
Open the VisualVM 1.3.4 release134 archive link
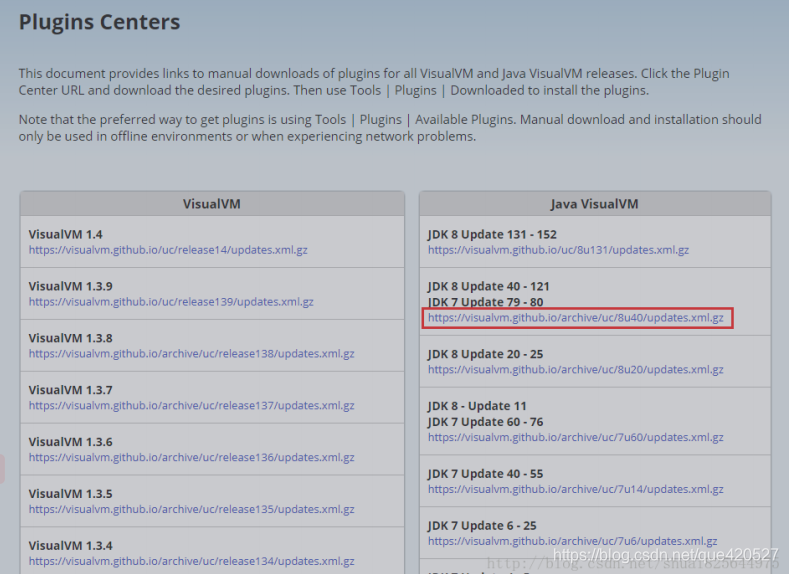(x=192, y=561)
